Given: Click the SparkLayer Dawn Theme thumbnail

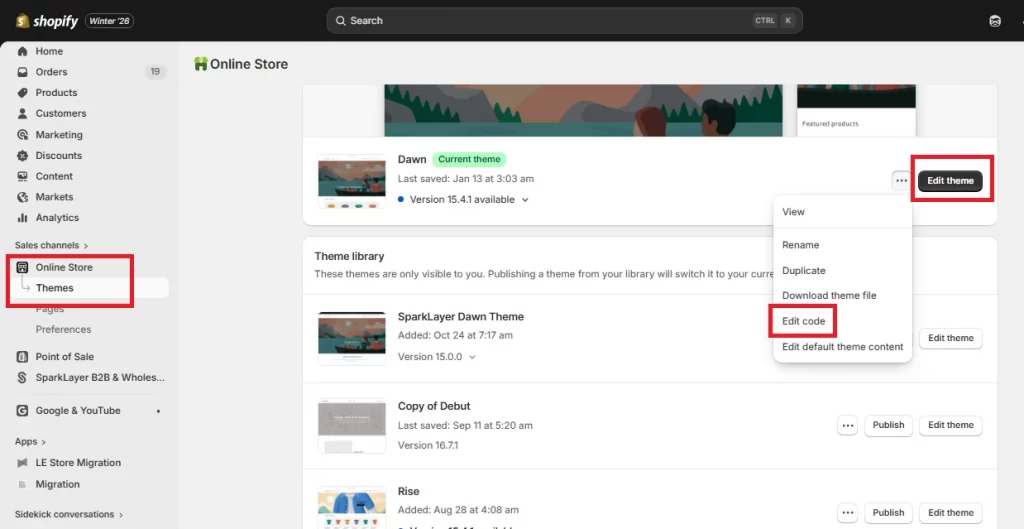Looking at the screenshot, I should 352,338.
